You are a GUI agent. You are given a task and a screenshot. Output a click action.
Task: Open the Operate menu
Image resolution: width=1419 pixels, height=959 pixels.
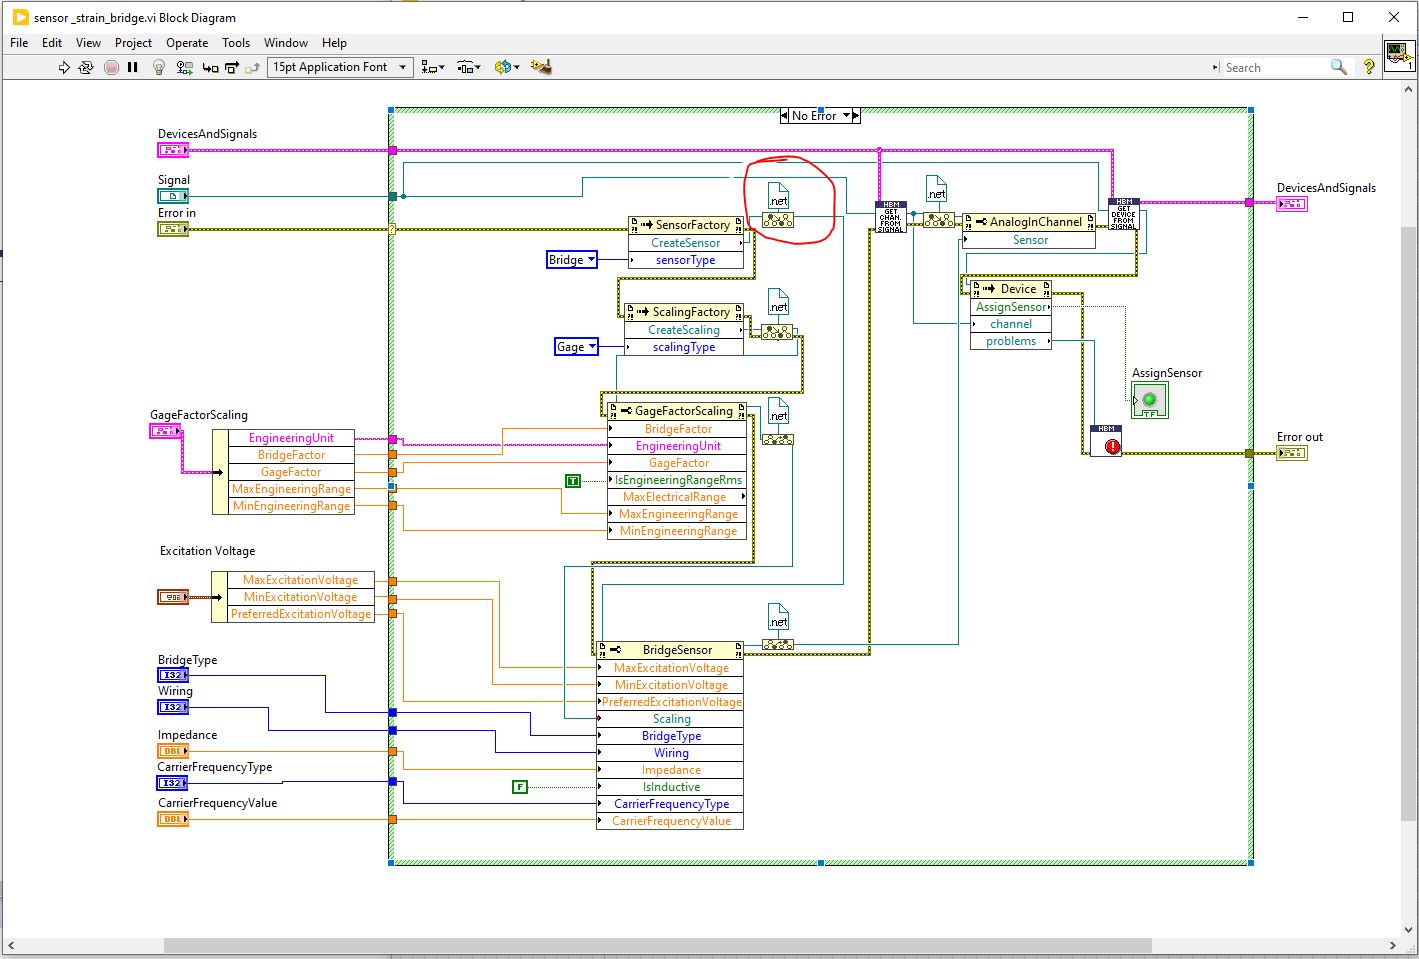(x=187, y=43)
